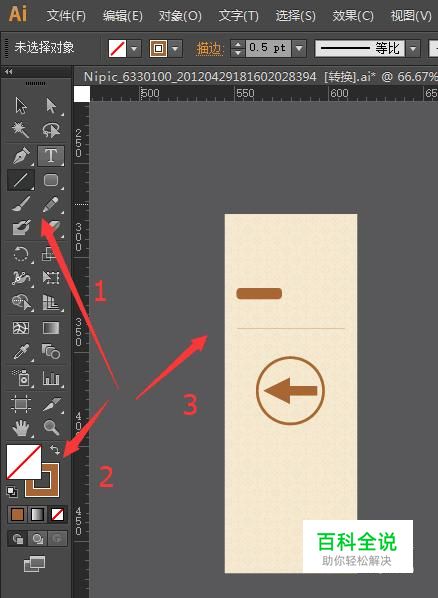This screenshot has width=438, height=598.
Task: Select the Paintbrush tool
Action: coord(21,204)
